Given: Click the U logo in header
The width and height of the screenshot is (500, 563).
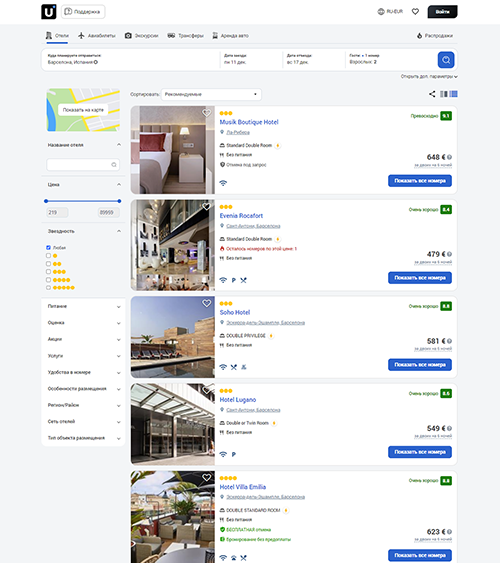Looking at the screenshot, I should pos(49,11).
